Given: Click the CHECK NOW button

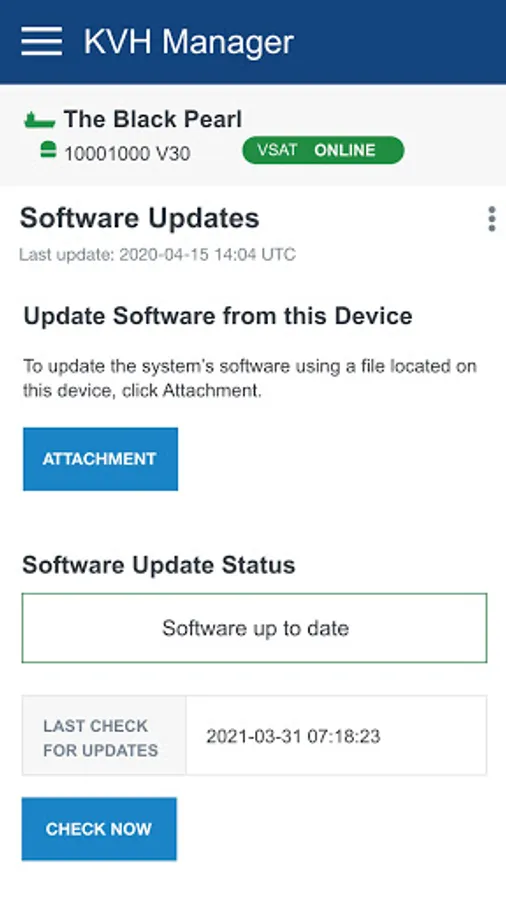Looking at the screenshot, I should (99, 829).
